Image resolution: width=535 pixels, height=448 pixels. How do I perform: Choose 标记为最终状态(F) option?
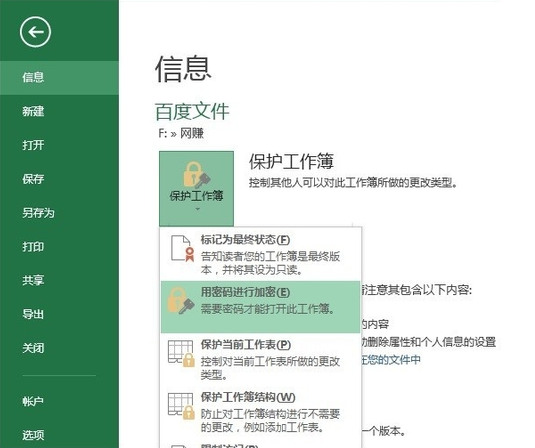coord(261,255)
